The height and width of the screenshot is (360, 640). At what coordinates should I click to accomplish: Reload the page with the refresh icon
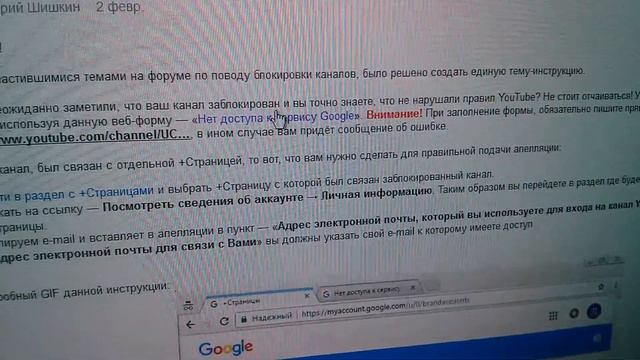click(224, 322)
